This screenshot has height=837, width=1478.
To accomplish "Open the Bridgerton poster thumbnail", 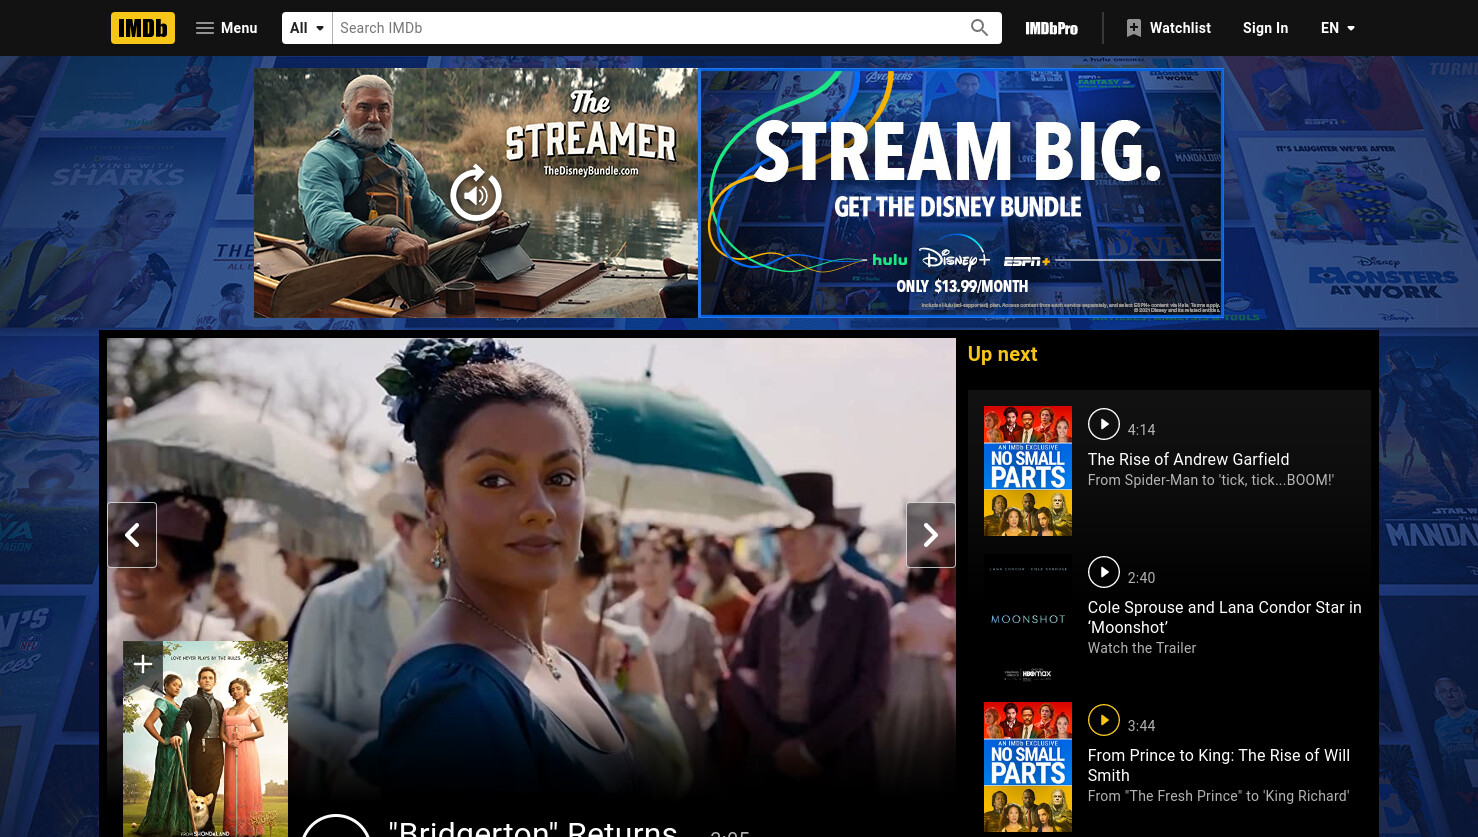I will pos(206,739).
